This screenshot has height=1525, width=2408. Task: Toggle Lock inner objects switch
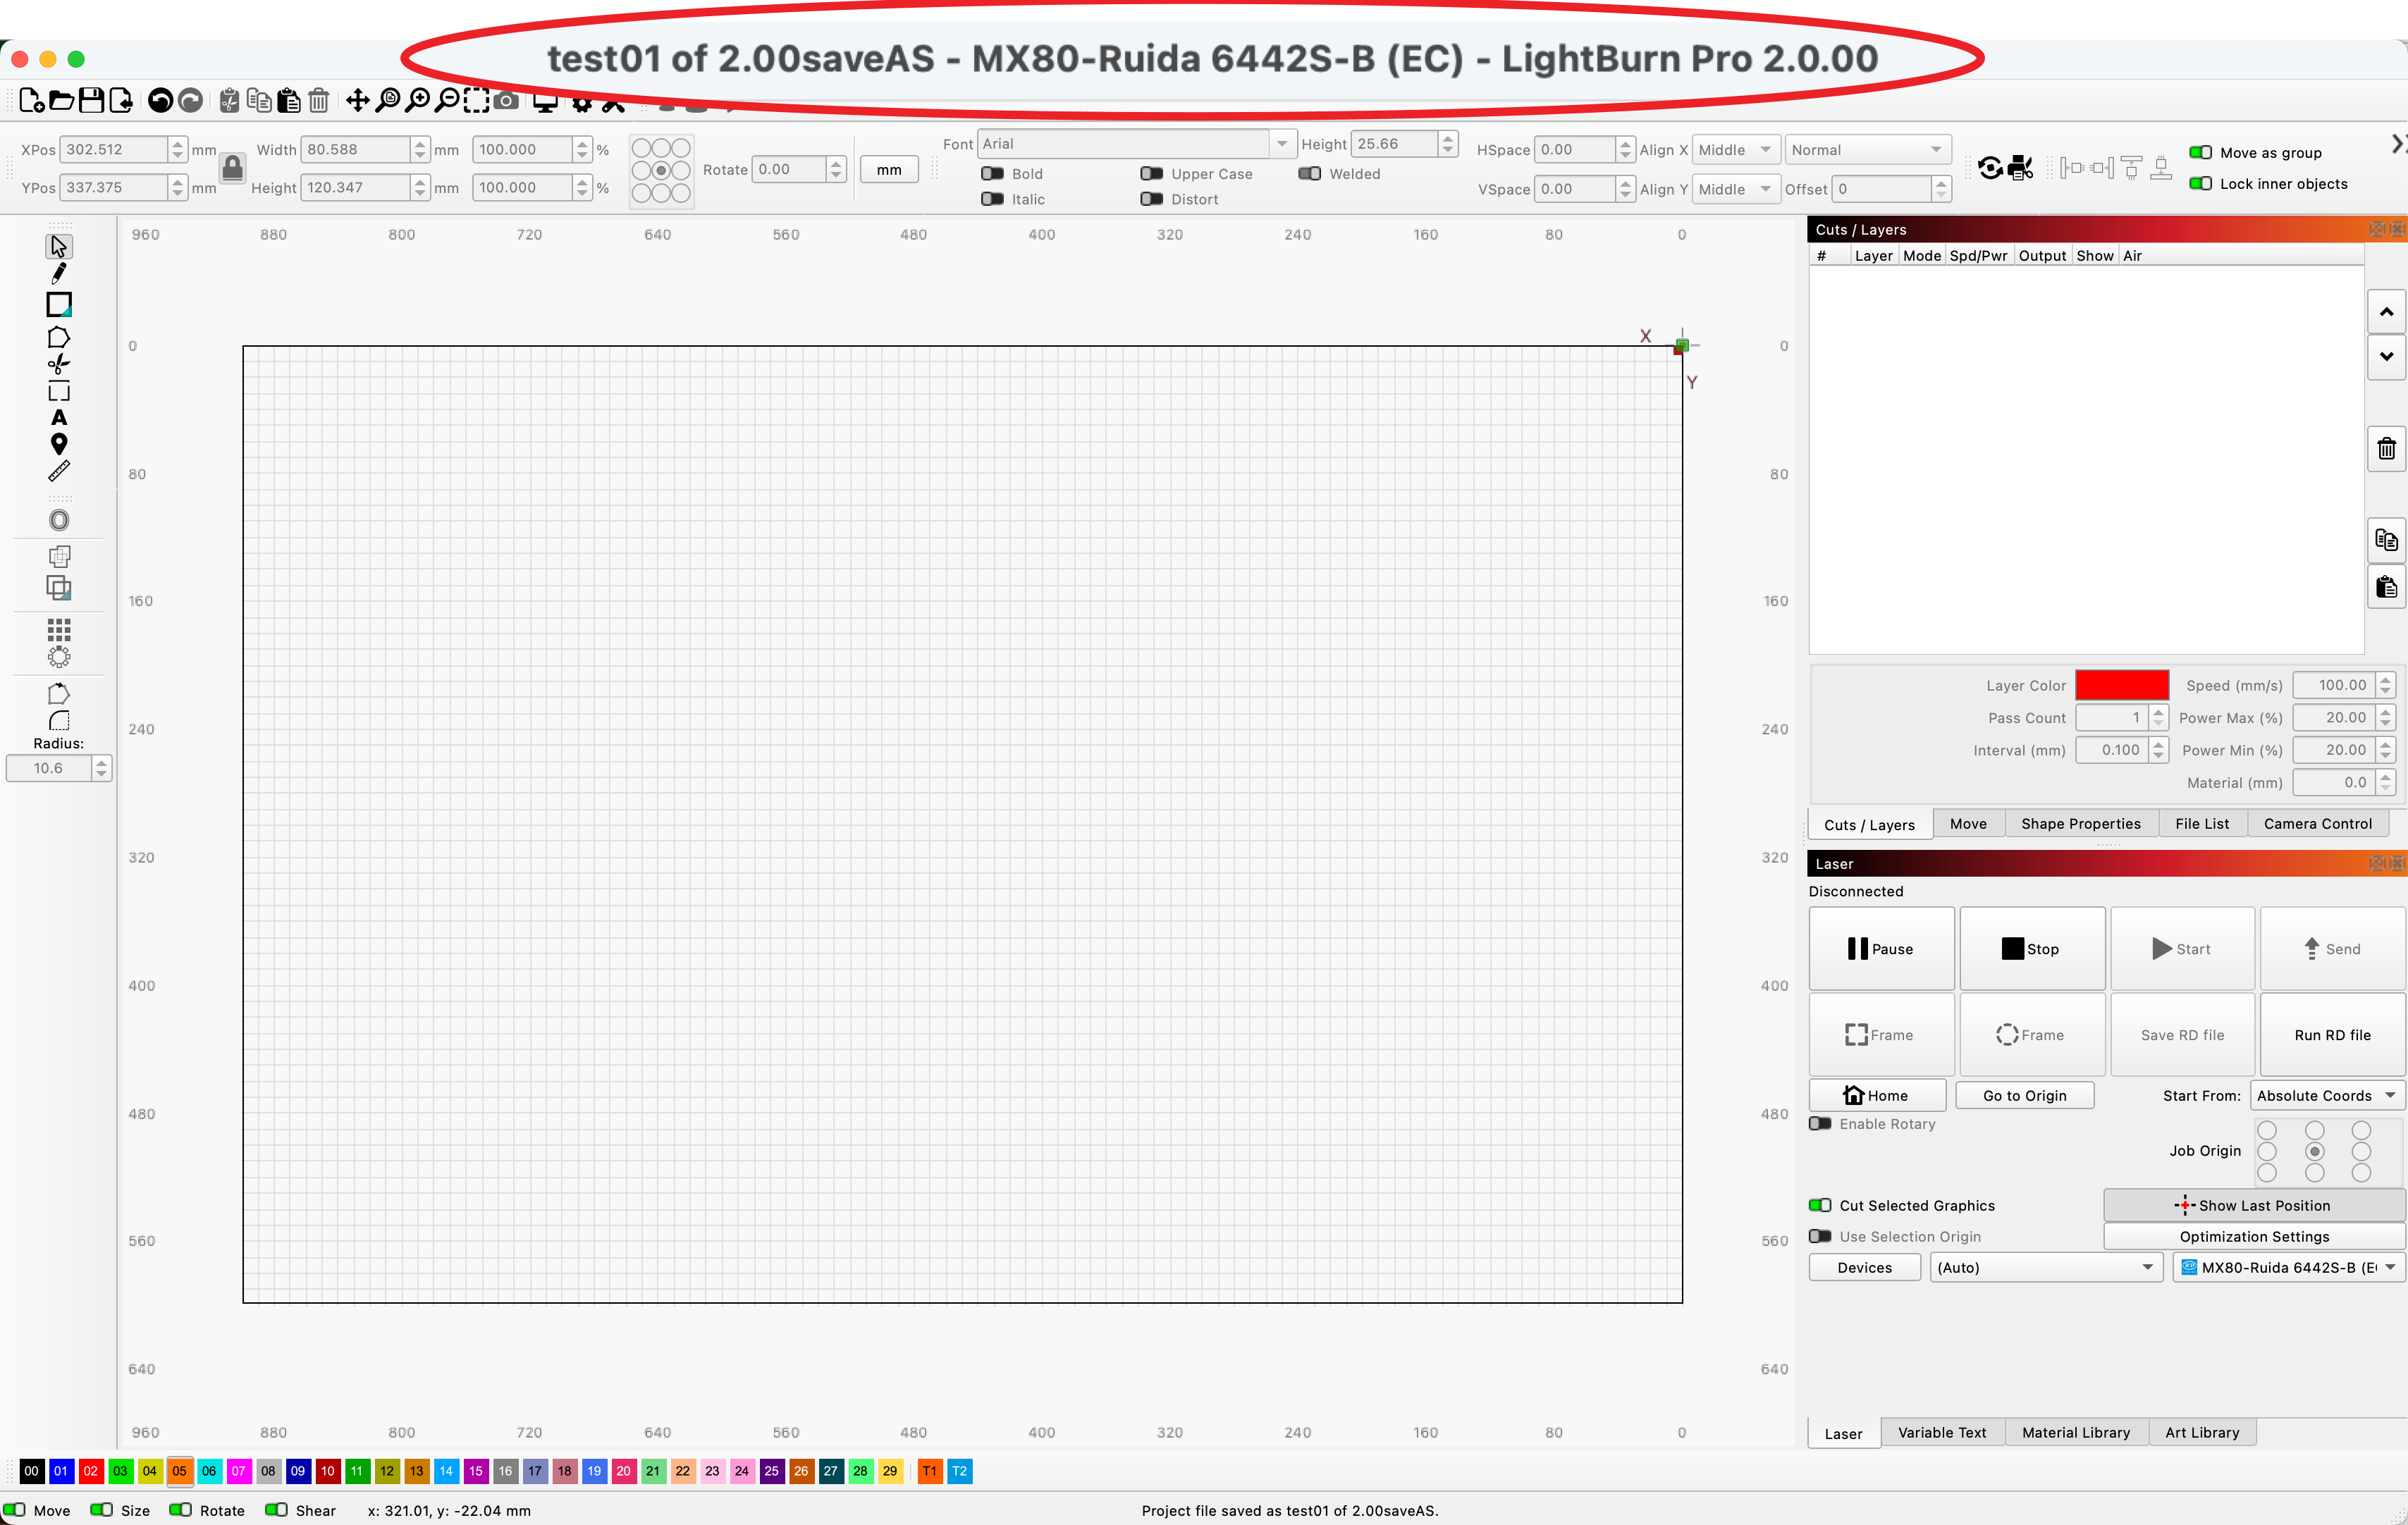pos(2200,184)
